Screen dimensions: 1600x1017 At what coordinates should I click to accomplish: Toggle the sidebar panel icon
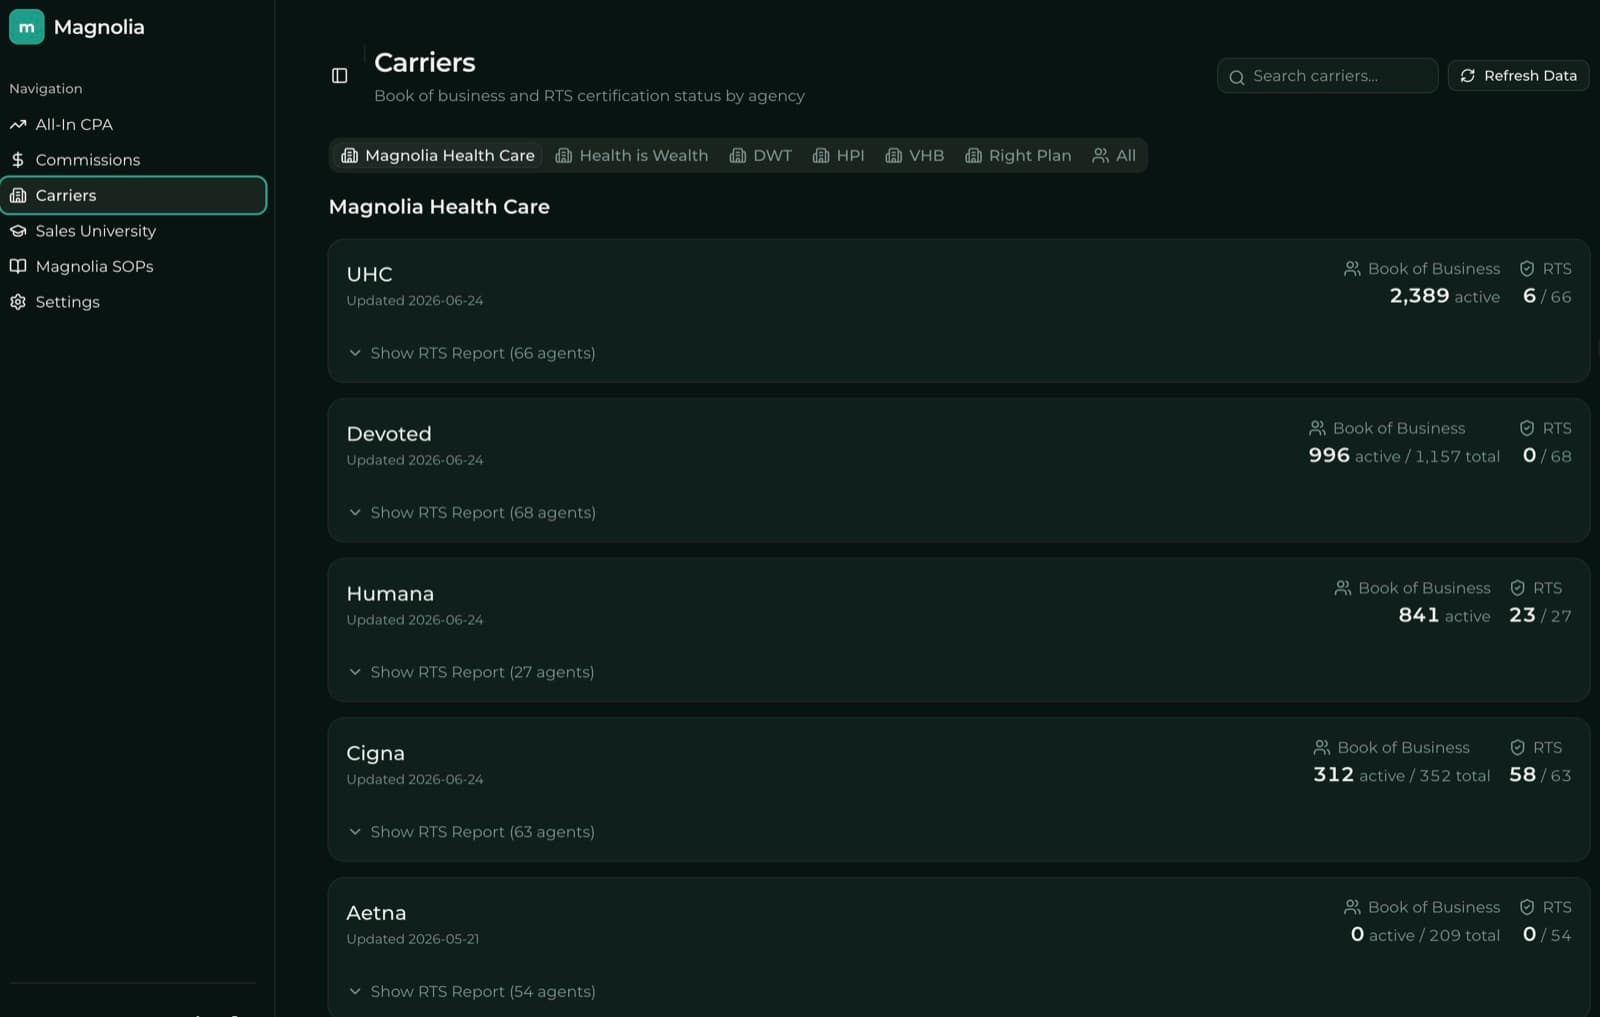[x=340, y=76]
